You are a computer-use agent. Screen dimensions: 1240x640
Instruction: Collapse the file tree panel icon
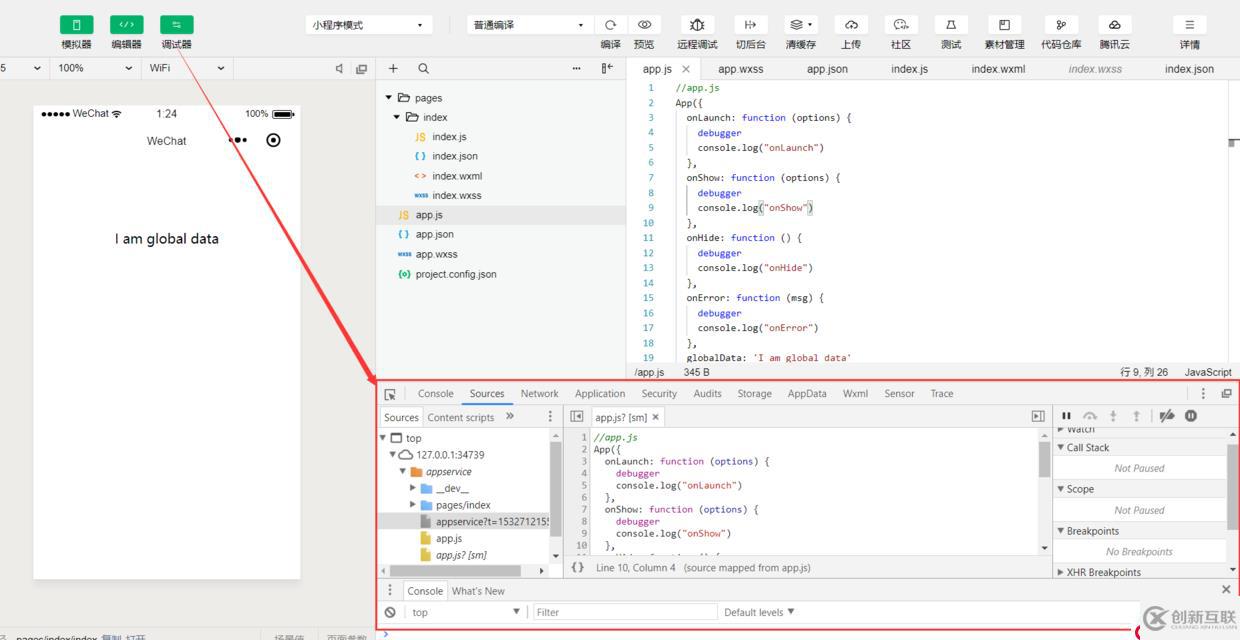point(606,68)
